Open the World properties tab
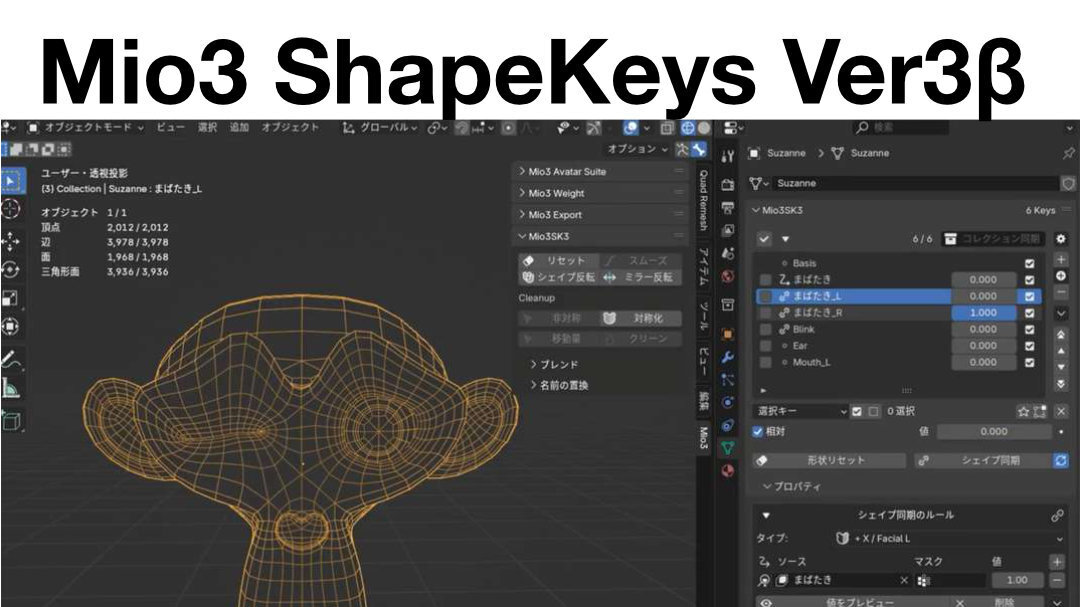Image resolution: width=1080 pixels, height=607 pixels. coord(727,276)
